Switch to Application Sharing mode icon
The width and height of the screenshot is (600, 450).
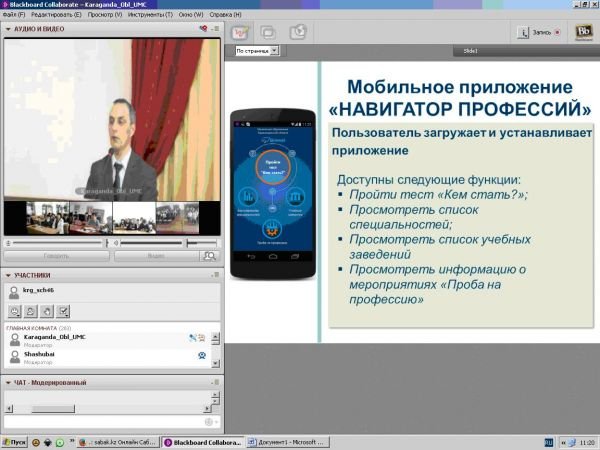coord(269,32)
